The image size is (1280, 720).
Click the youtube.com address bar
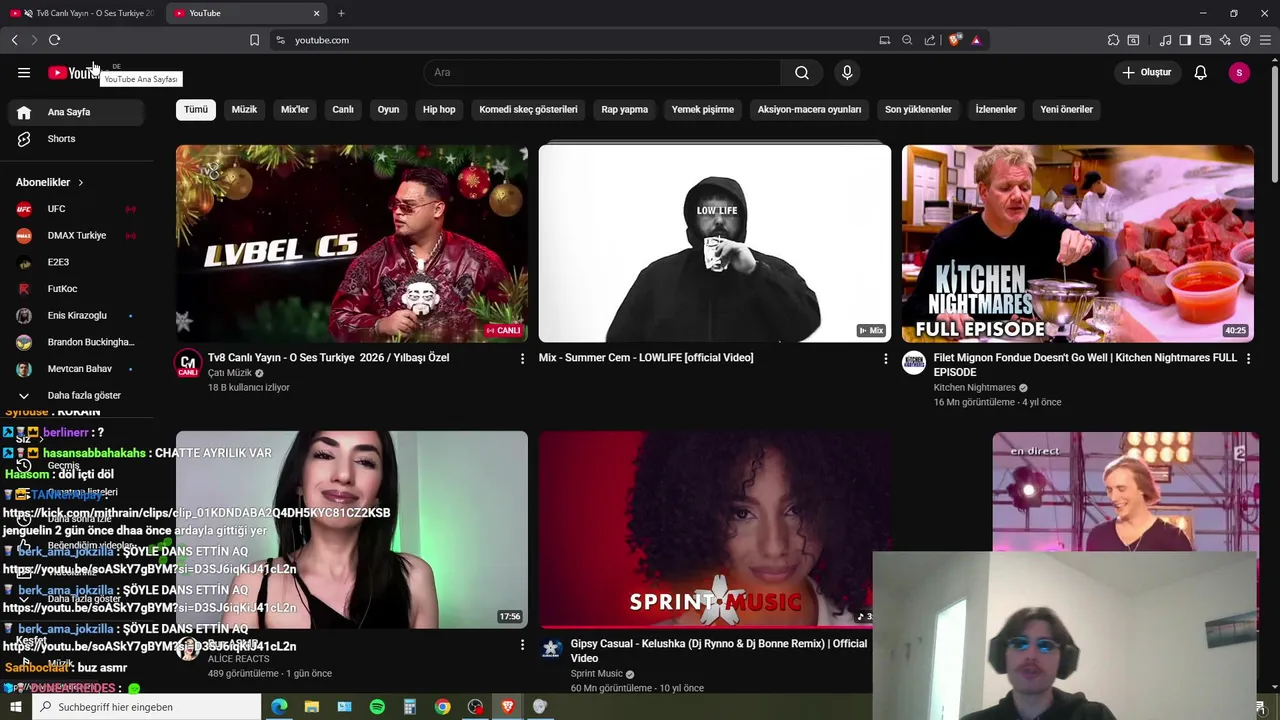575,40
